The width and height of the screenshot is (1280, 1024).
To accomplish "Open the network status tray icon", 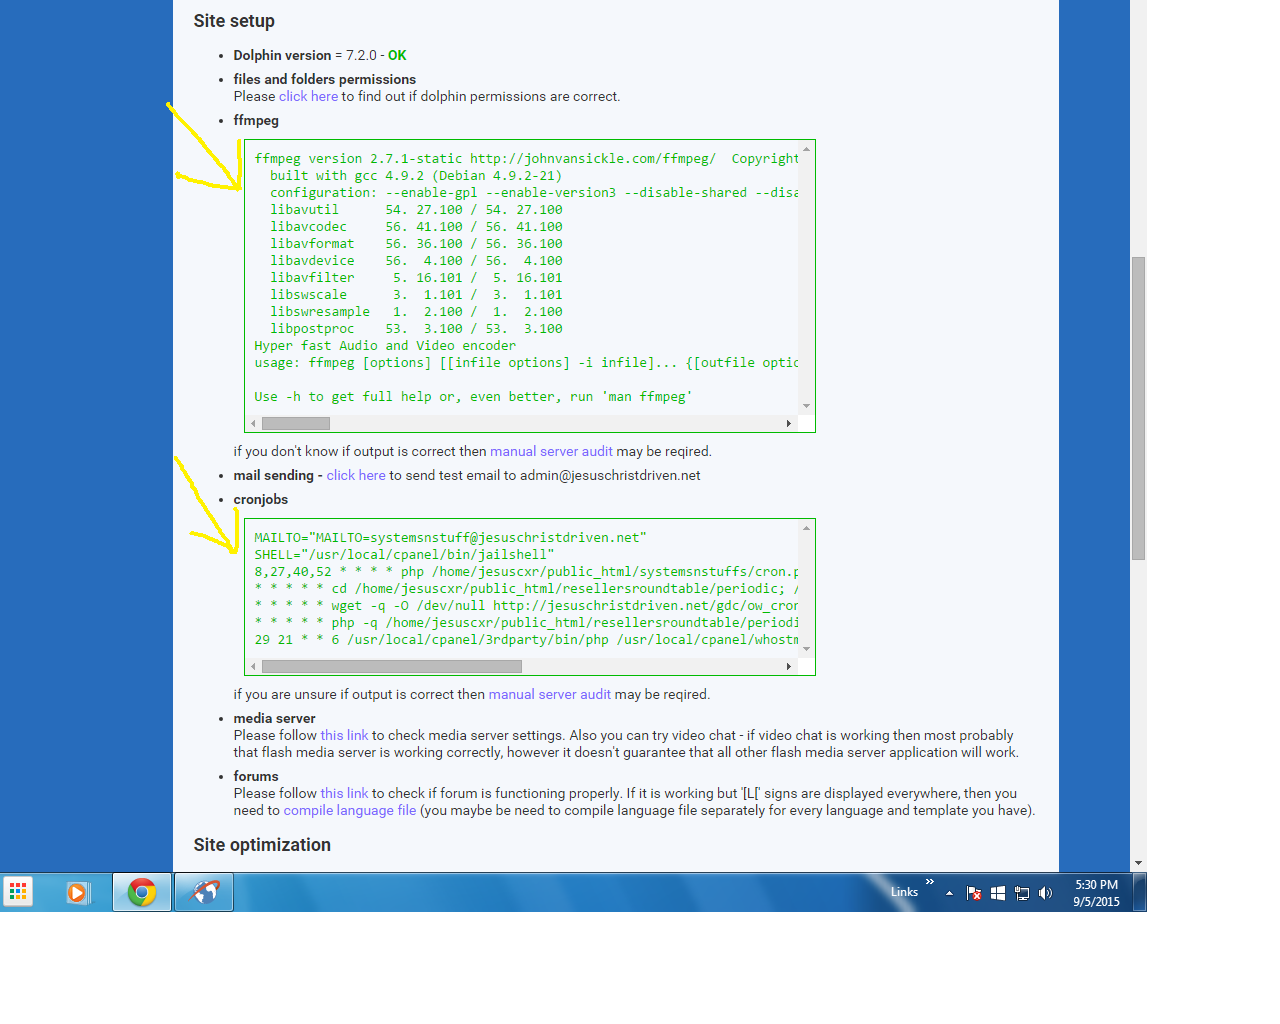I will click(1022, 893).
